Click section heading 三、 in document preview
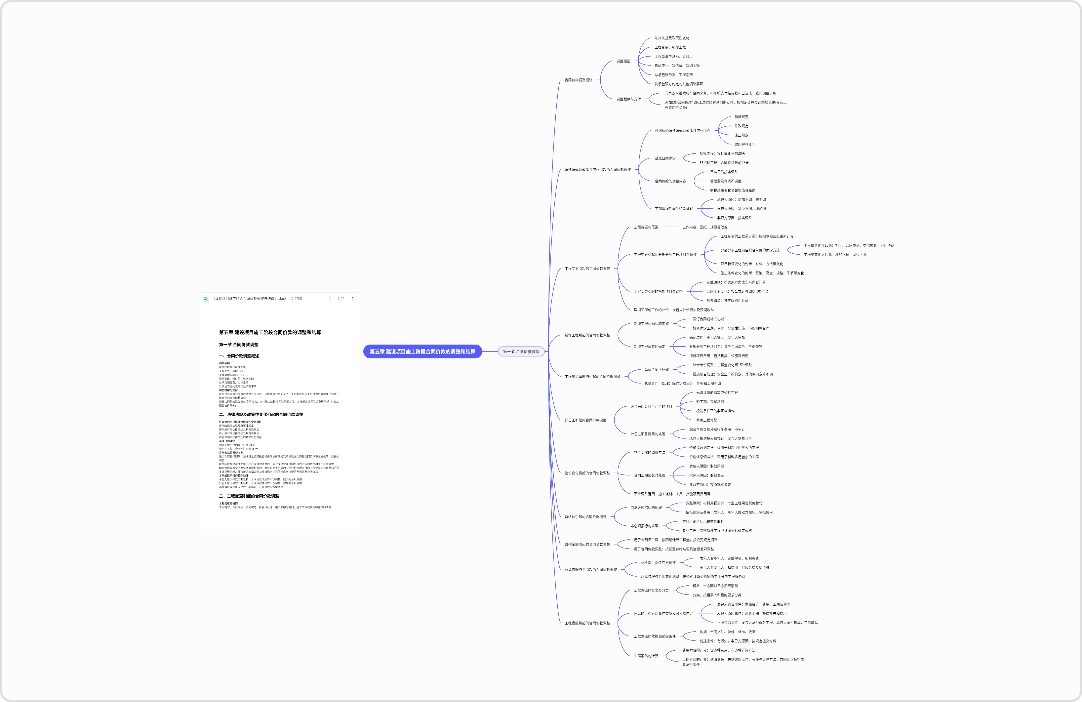The height and width of the screenshot is (702, 1082). 255,496
